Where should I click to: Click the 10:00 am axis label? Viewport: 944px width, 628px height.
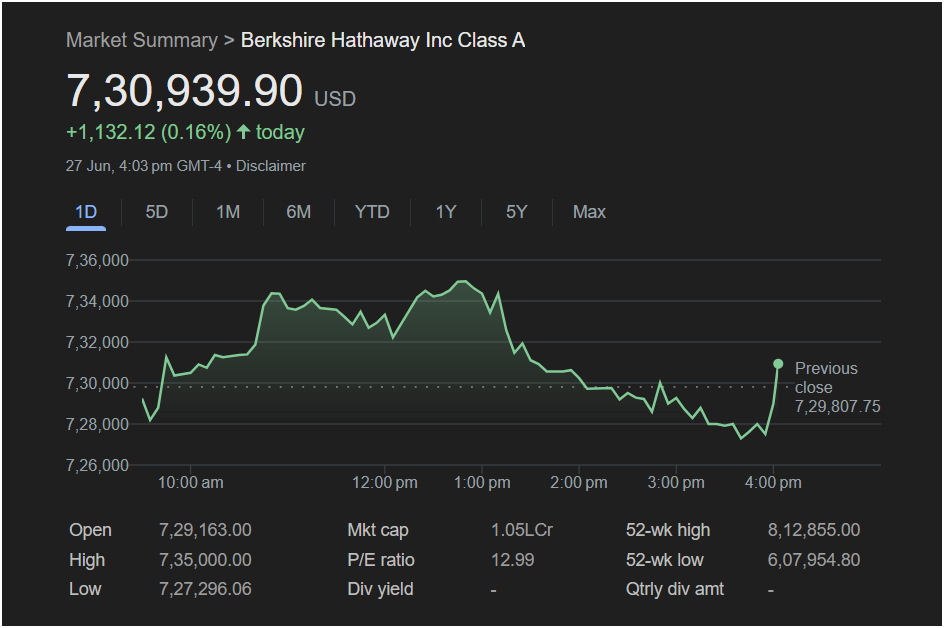click(x=190, y=482)
